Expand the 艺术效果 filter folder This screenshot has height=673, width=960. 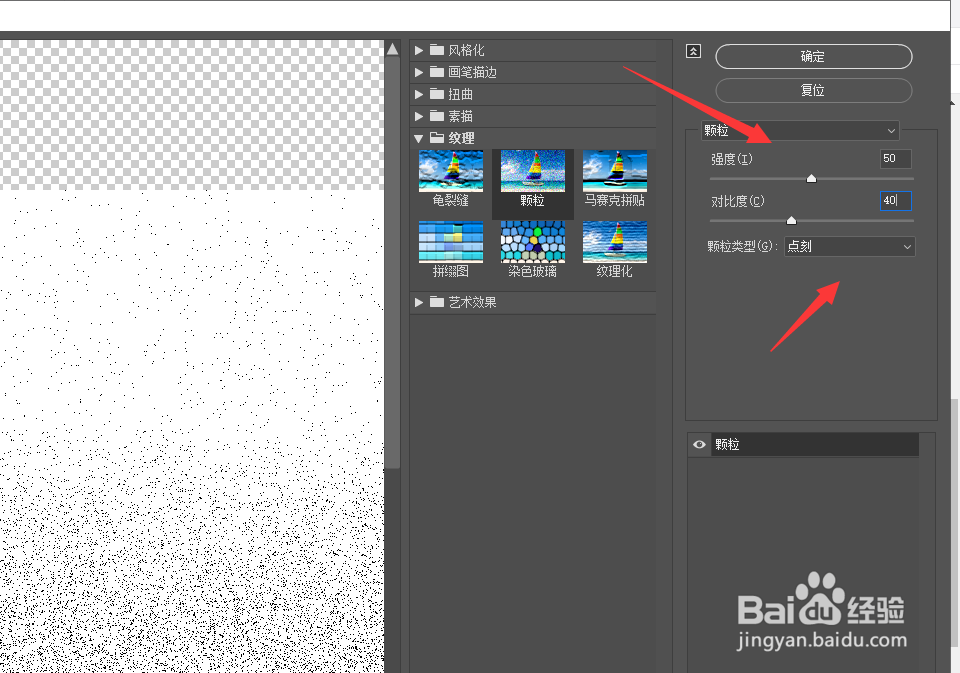(x=419, y=303)
